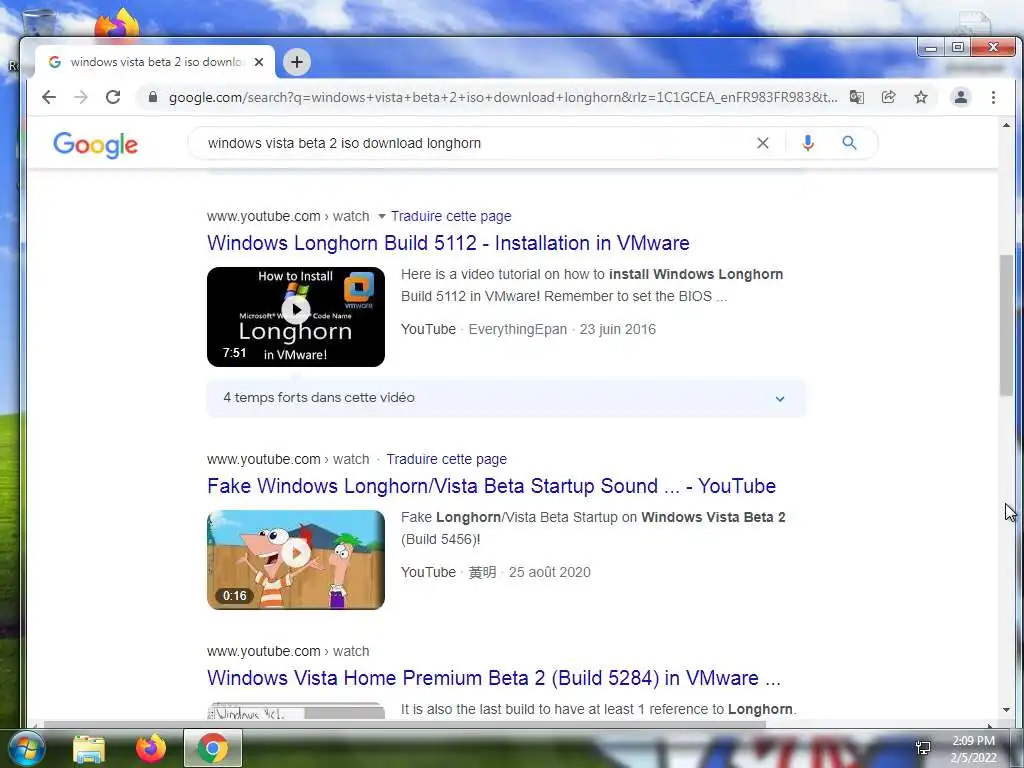Click EverythingEpan channel name

(517, 329)
